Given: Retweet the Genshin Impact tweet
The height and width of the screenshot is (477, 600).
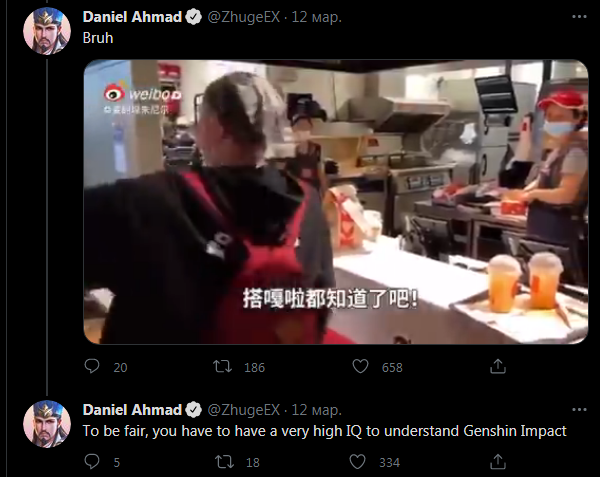Looking at the screenshot, I should click(224, 462).
